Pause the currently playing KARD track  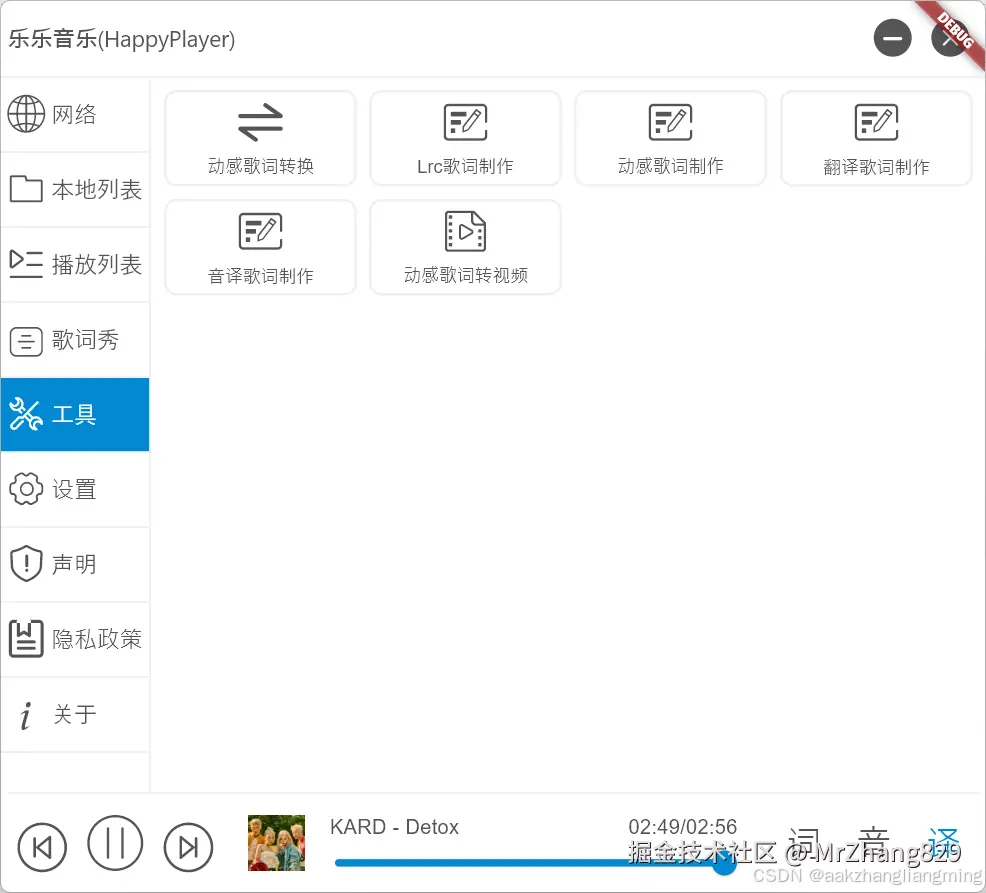point(115,844)
